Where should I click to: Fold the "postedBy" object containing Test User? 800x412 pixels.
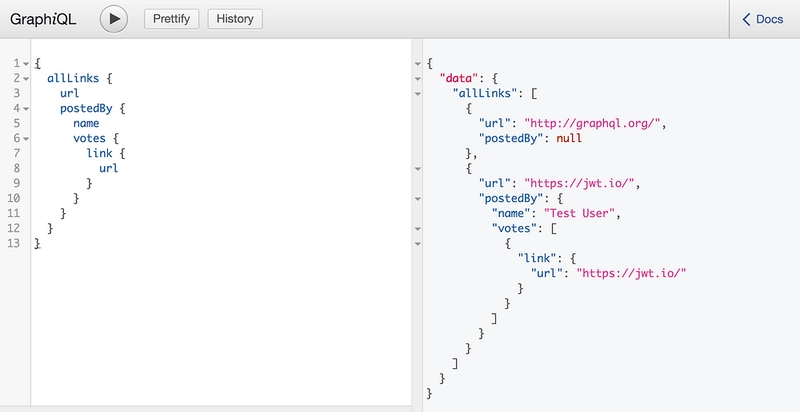(x=419, y=198)
